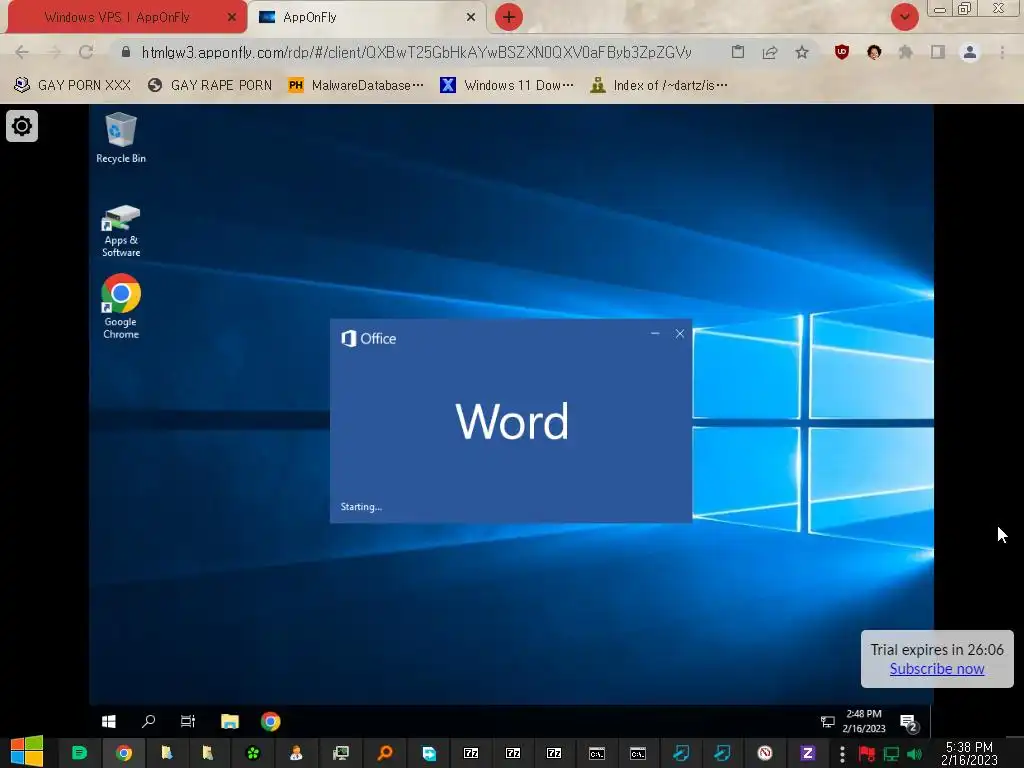Show hidden tray icons via three dots
1024x768 pixels.
click(x=842, y=754)
